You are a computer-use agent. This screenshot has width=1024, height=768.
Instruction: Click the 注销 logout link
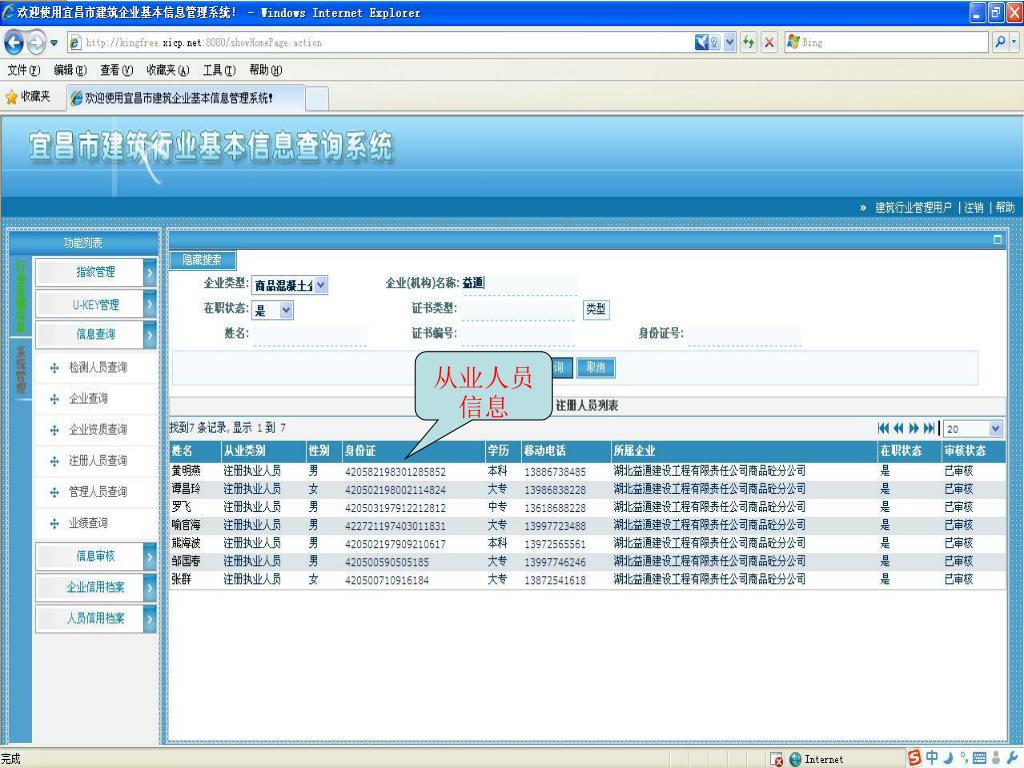pos(974,208)
